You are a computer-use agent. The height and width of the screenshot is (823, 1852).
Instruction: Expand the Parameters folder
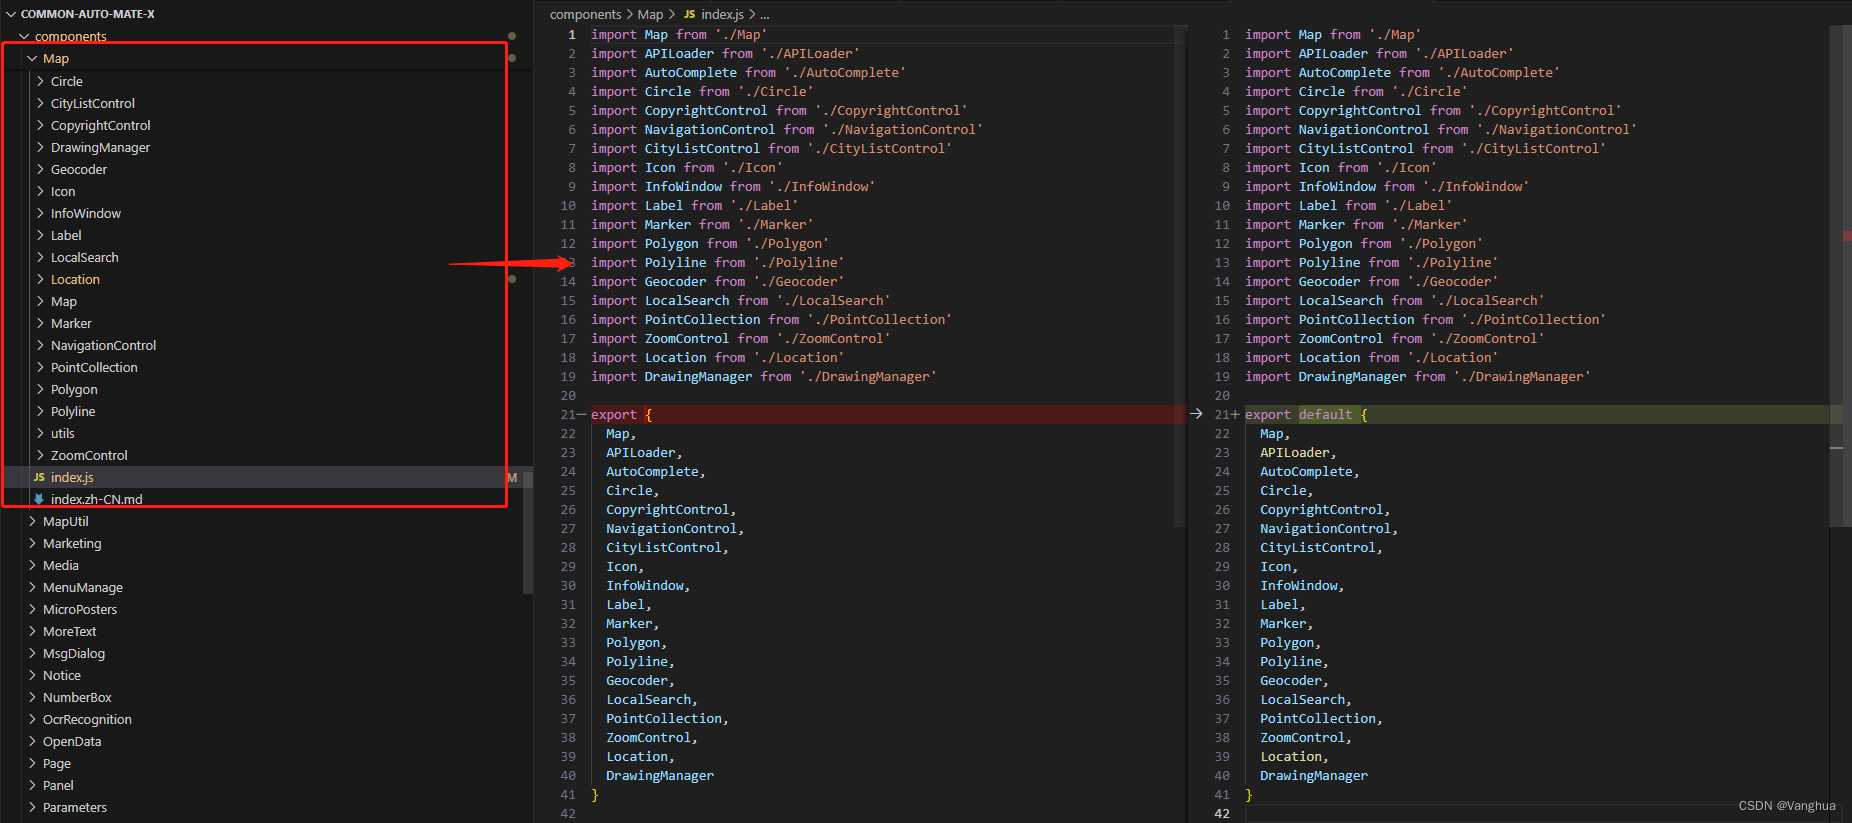point(74,807)
